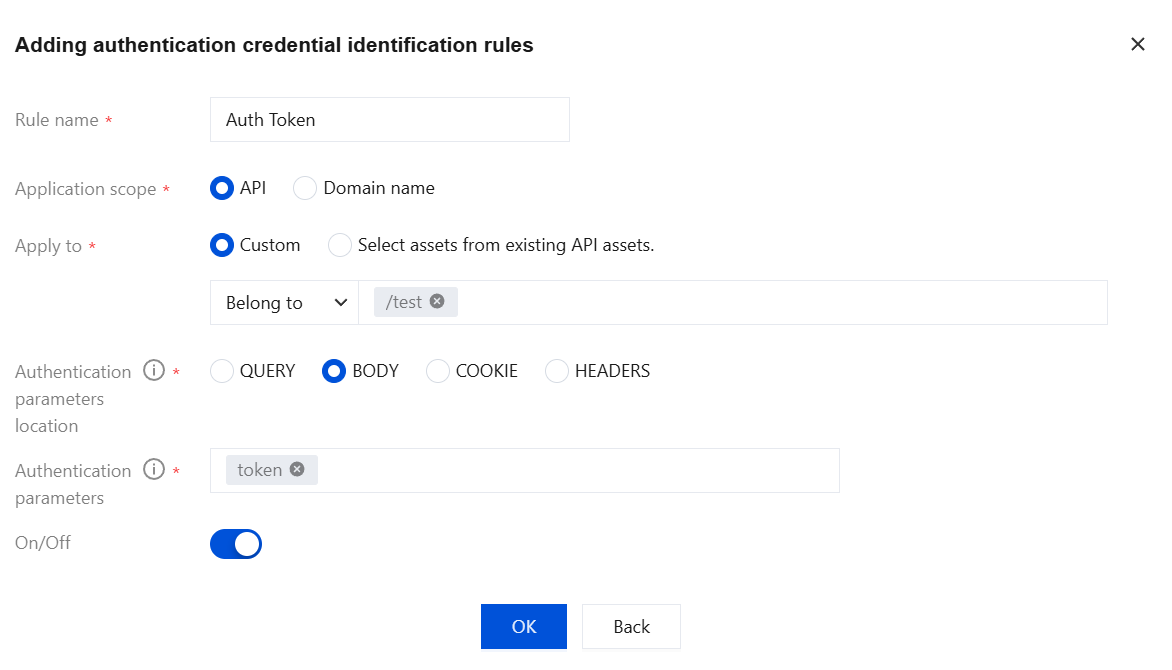Select Domain name application scope
Image resolution: width=1172 pixels, height=670 pixels.
304,188
